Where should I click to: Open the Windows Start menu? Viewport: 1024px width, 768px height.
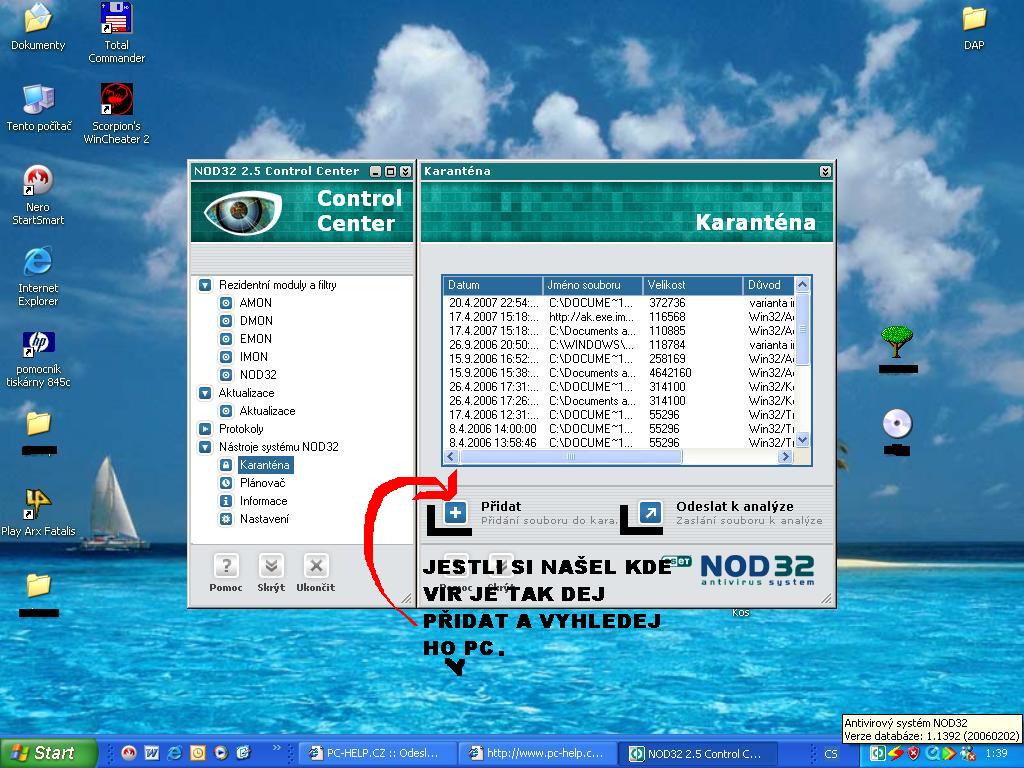coord(48,753)
